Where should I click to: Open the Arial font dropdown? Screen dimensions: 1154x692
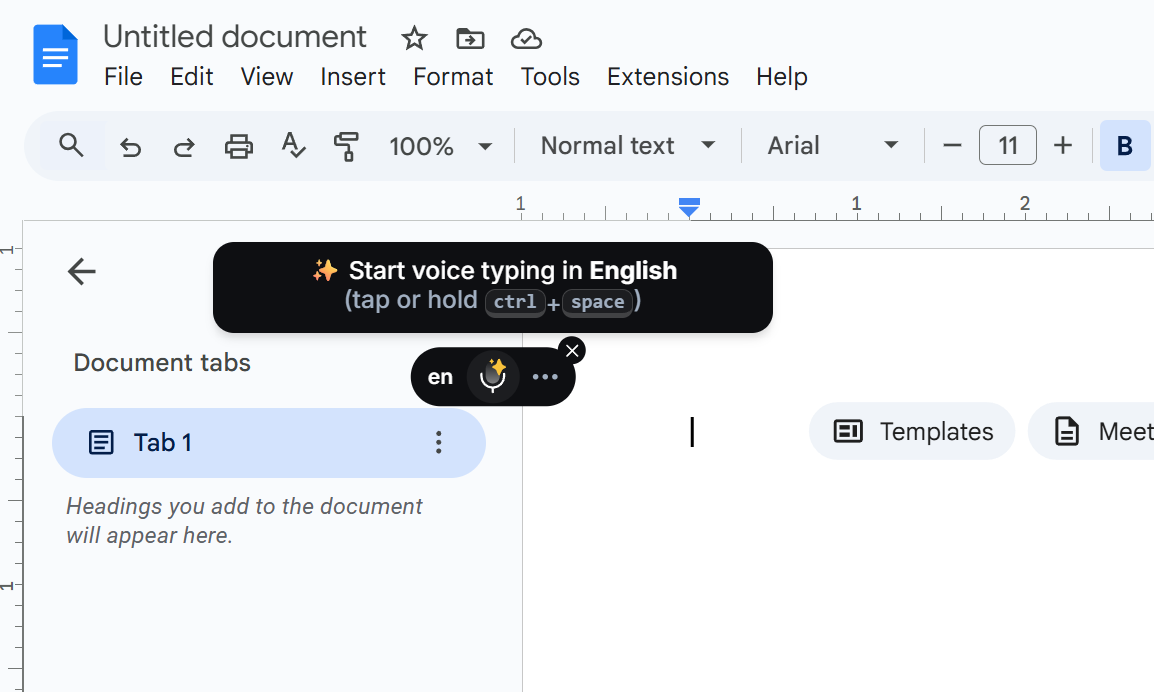[833, 146]
